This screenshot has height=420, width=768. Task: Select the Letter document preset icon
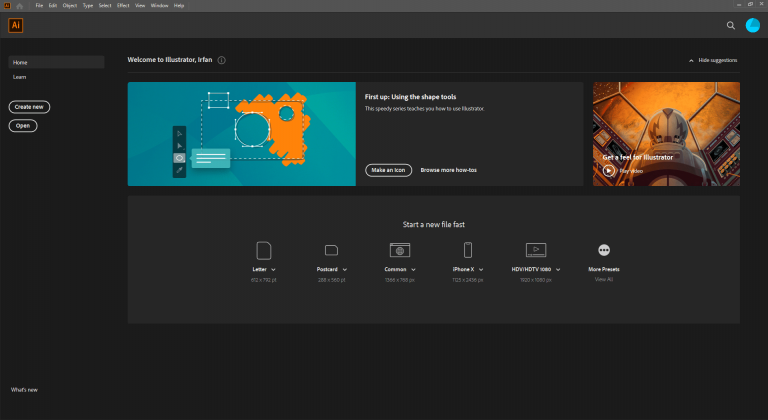pyautogui.click(x=264, y=250)
